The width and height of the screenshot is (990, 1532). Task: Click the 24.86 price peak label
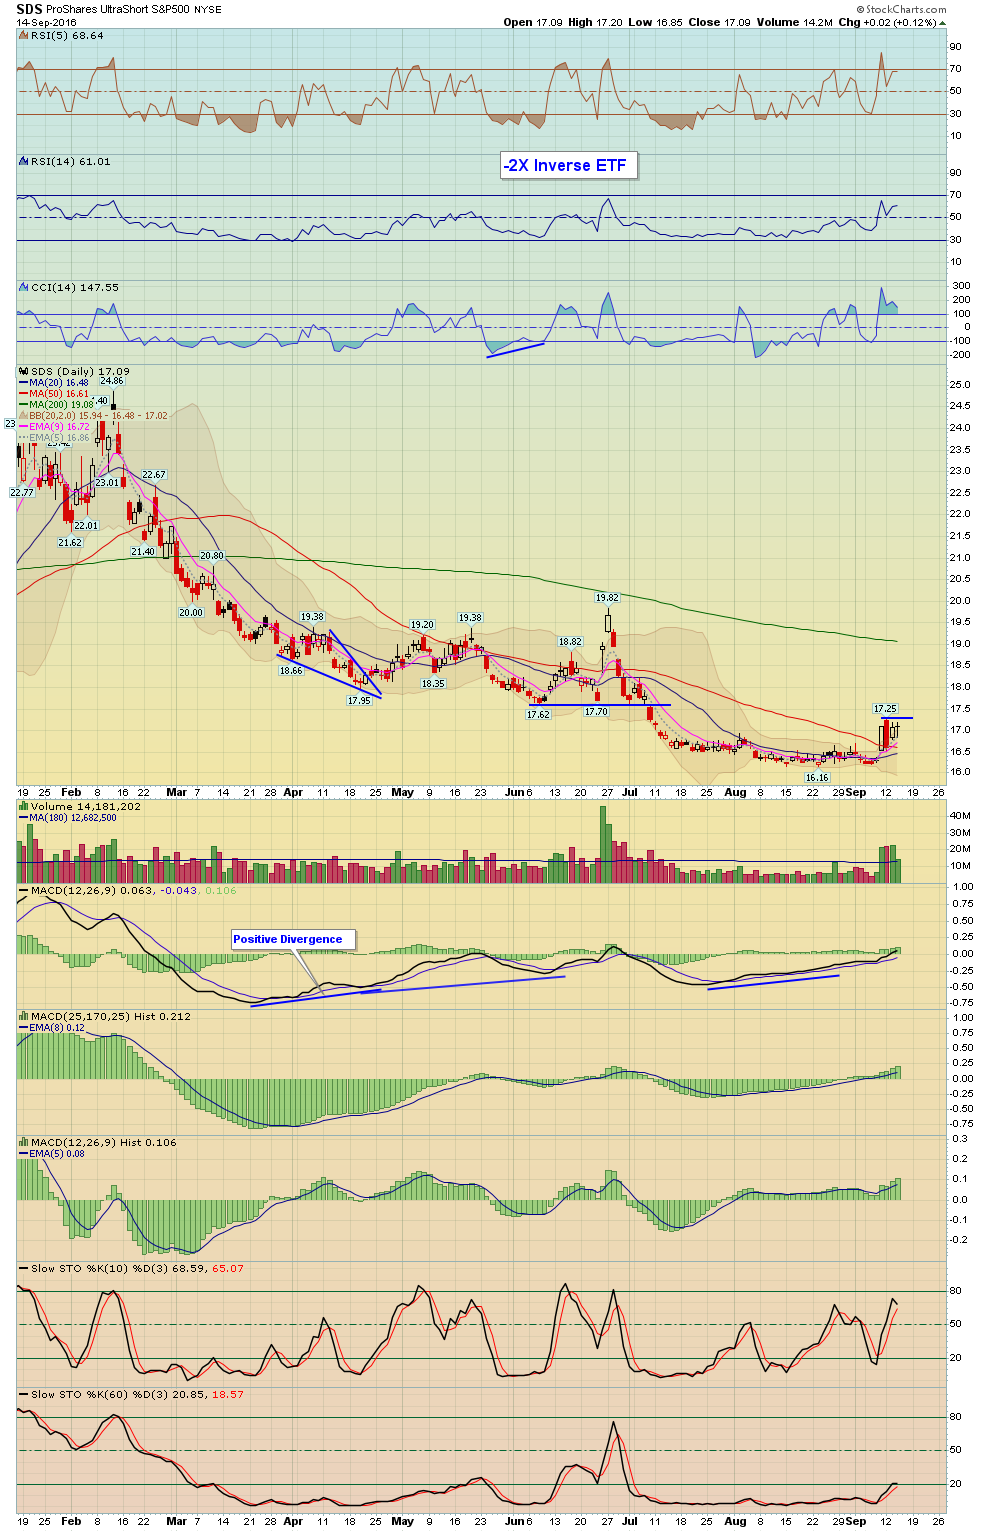click(112, 381)
